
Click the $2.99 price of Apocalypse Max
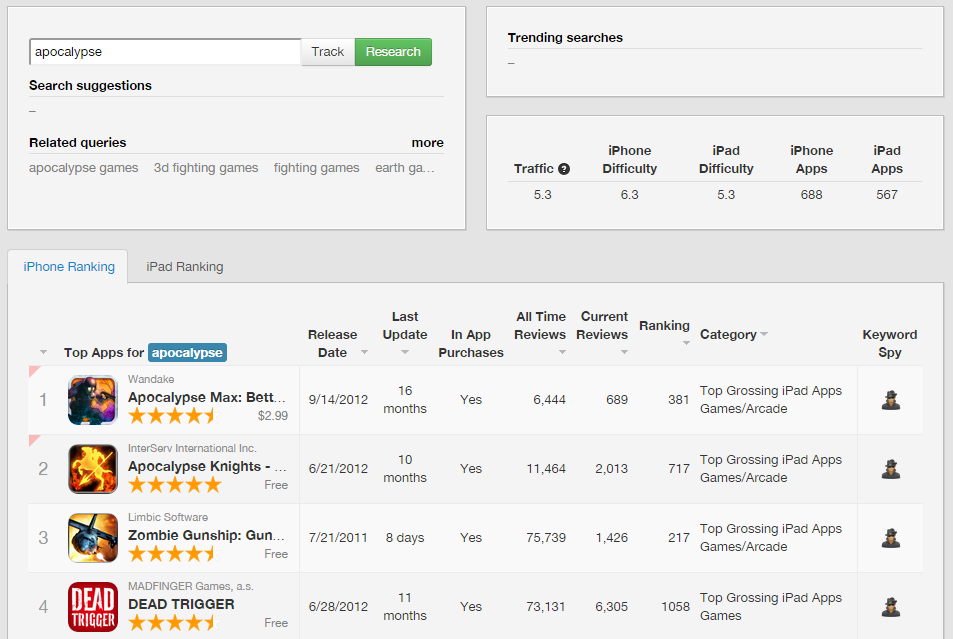coord(273,416)
